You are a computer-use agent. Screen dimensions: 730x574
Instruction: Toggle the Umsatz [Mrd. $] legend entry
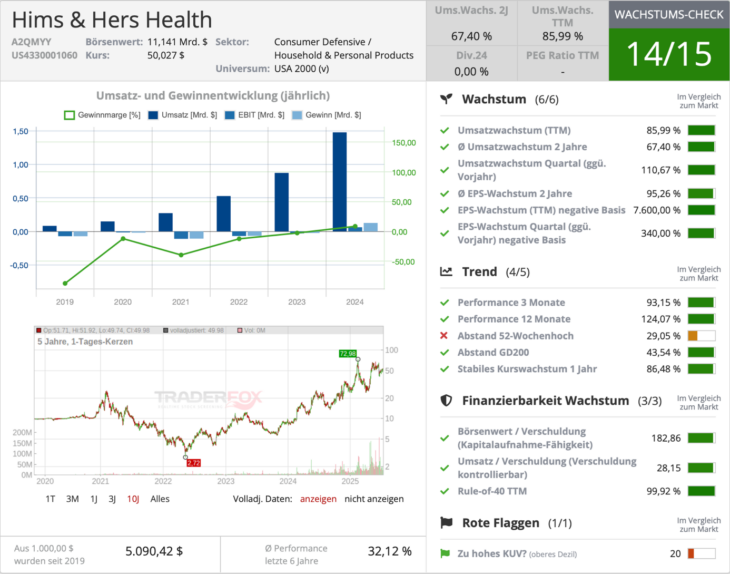[182, 115]
